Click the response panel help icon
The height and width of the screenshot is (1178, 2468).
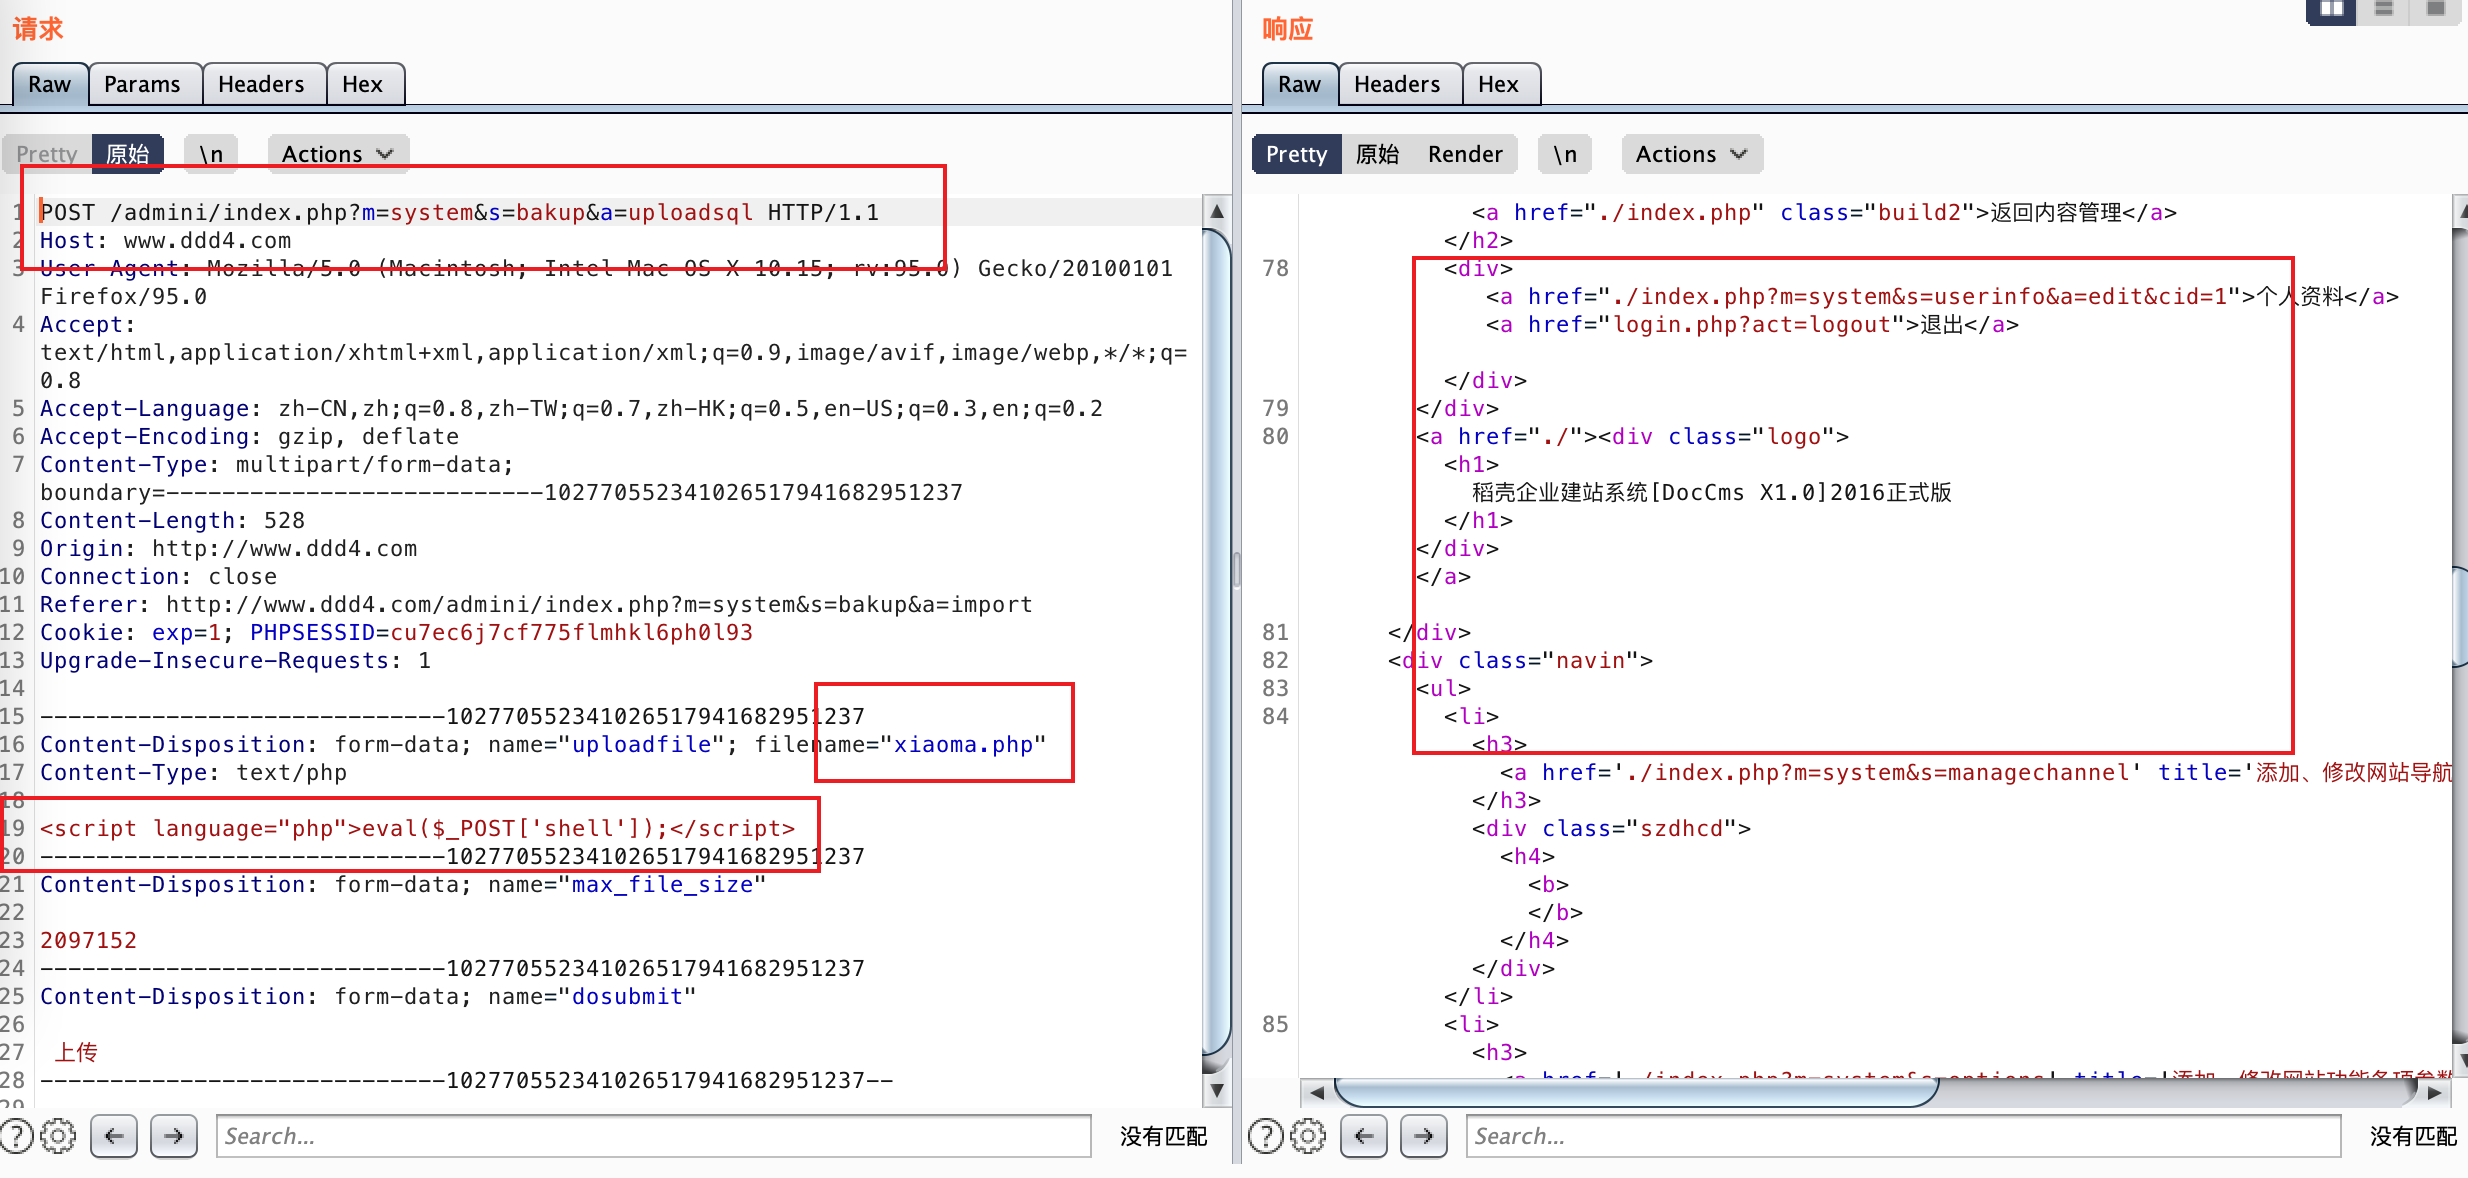(x=1266, y=1136)
